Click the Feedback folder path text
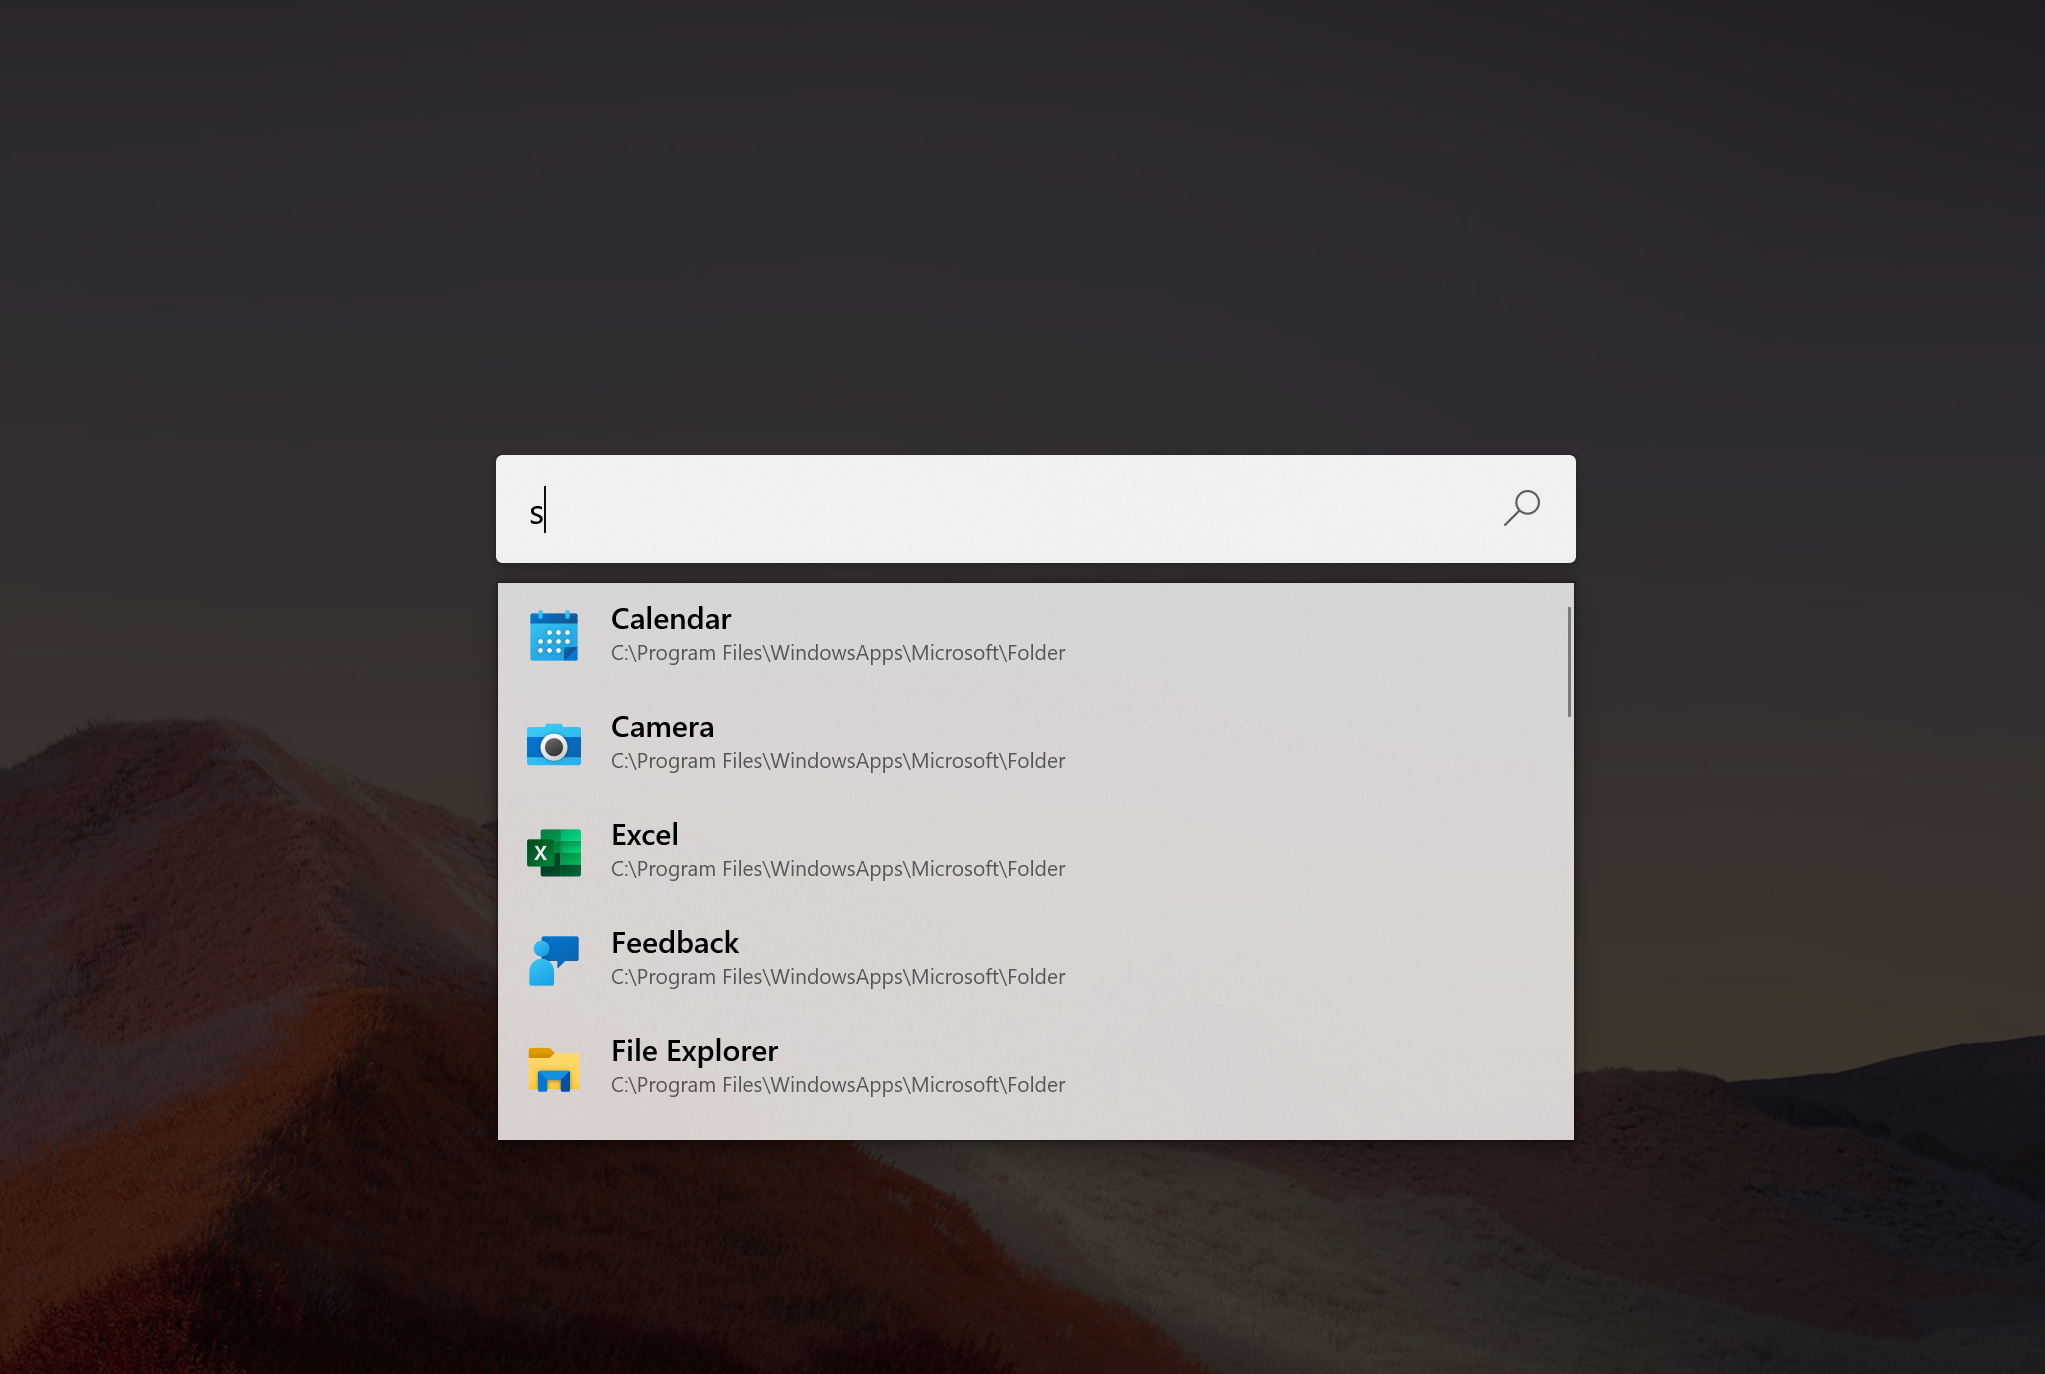The width and height of the screenshot is (2045, 1374). (838, 977)
